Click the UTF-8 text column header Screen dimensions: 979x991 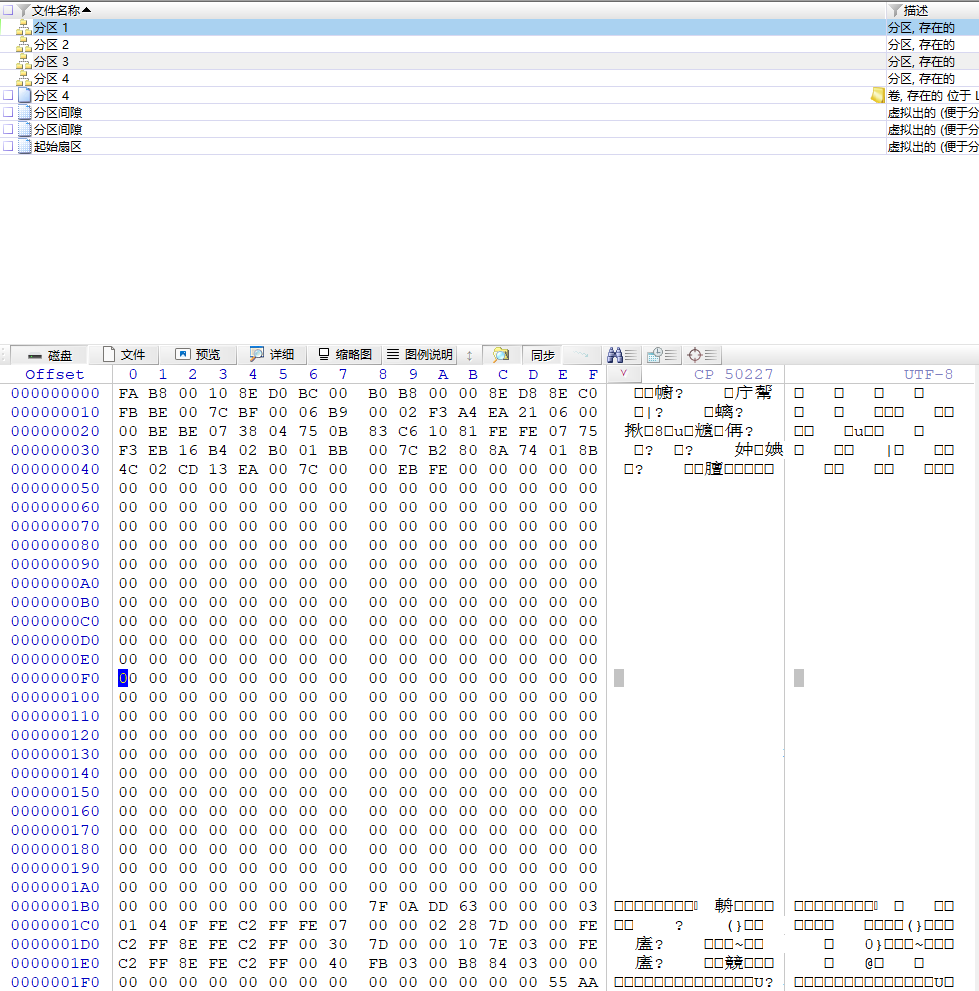pos(928,374)
